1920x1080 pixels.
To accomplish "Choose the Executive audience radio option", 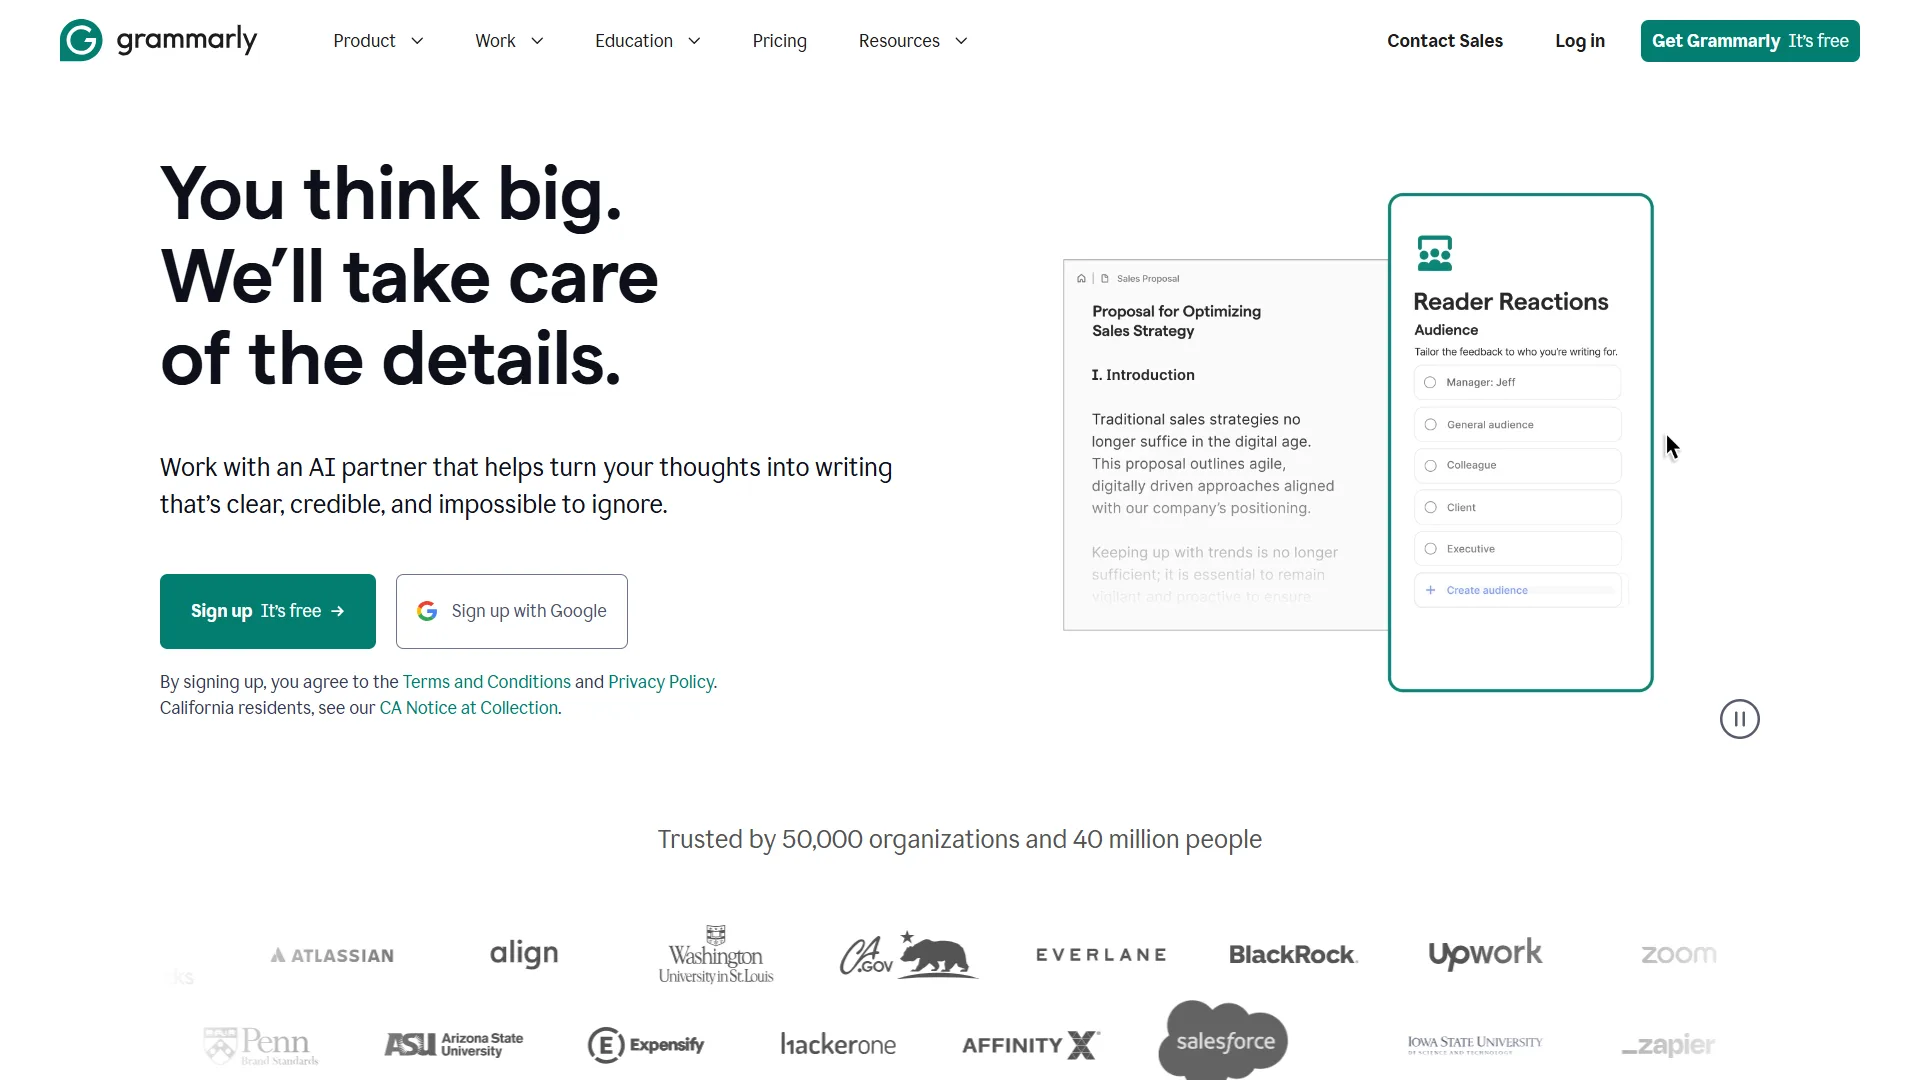I will pos(1430,549).
